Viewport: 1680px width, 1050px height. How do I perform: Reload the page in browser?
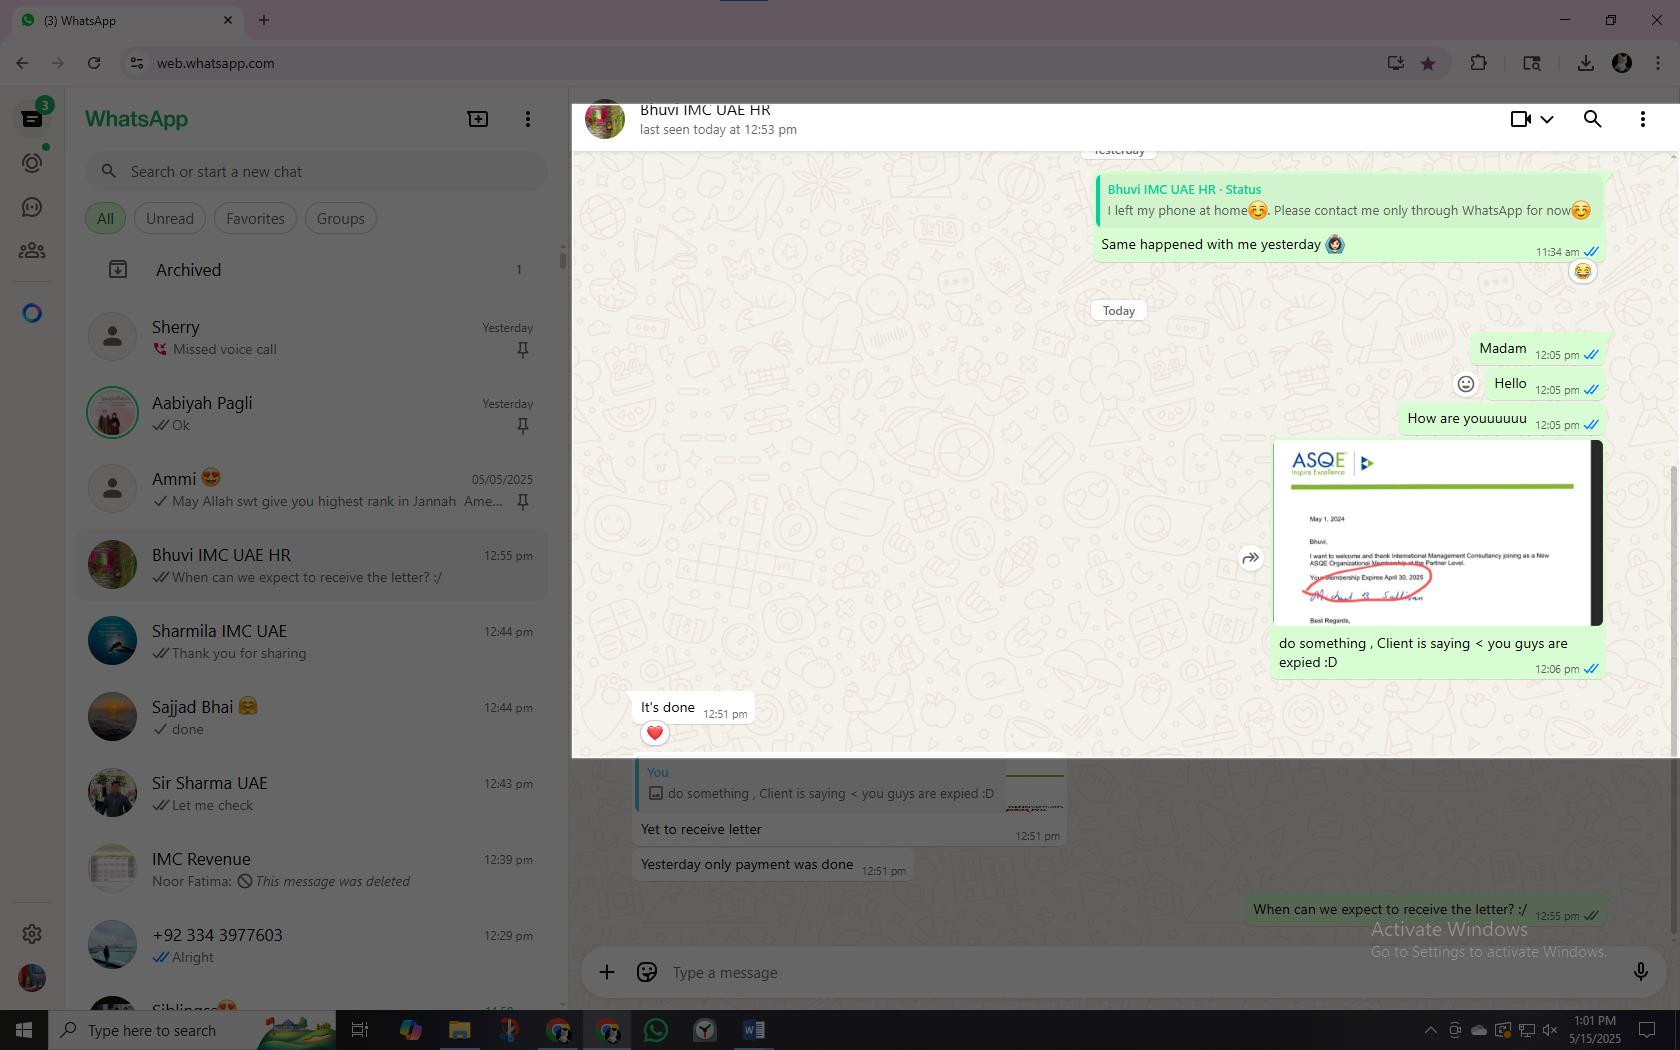(94, 63)
